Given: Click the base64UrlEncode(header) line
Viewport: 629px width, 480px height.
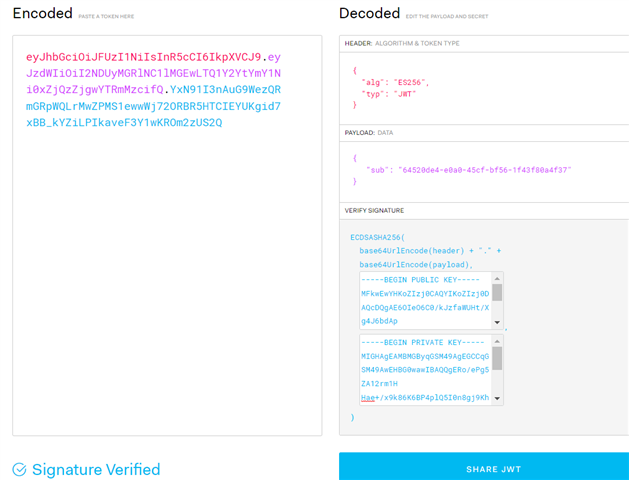Looking at the screenshot, I should pyautogui.click(x=430, y=251).
